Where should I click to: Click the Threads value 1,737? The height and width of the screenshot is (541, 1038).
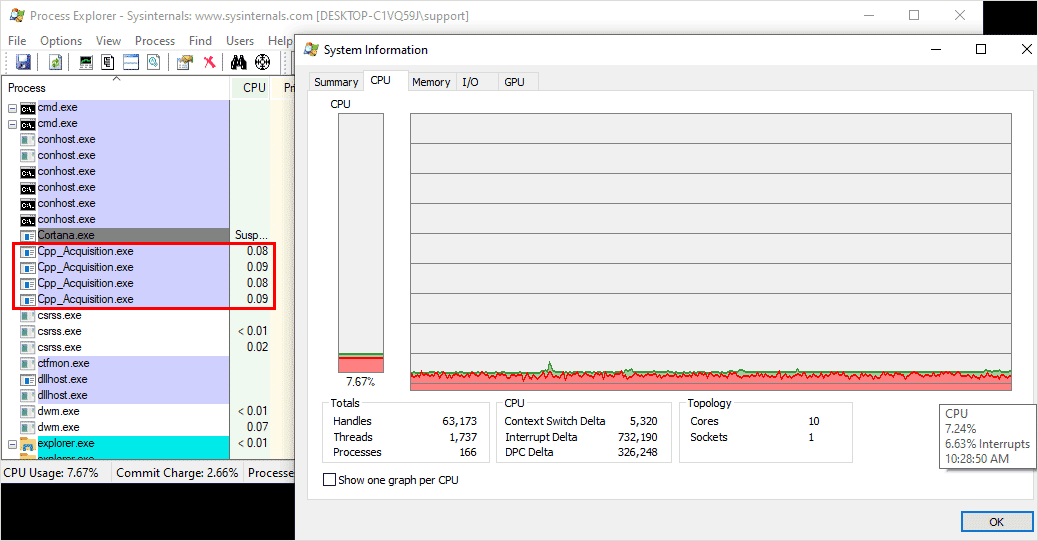[463, 437]
